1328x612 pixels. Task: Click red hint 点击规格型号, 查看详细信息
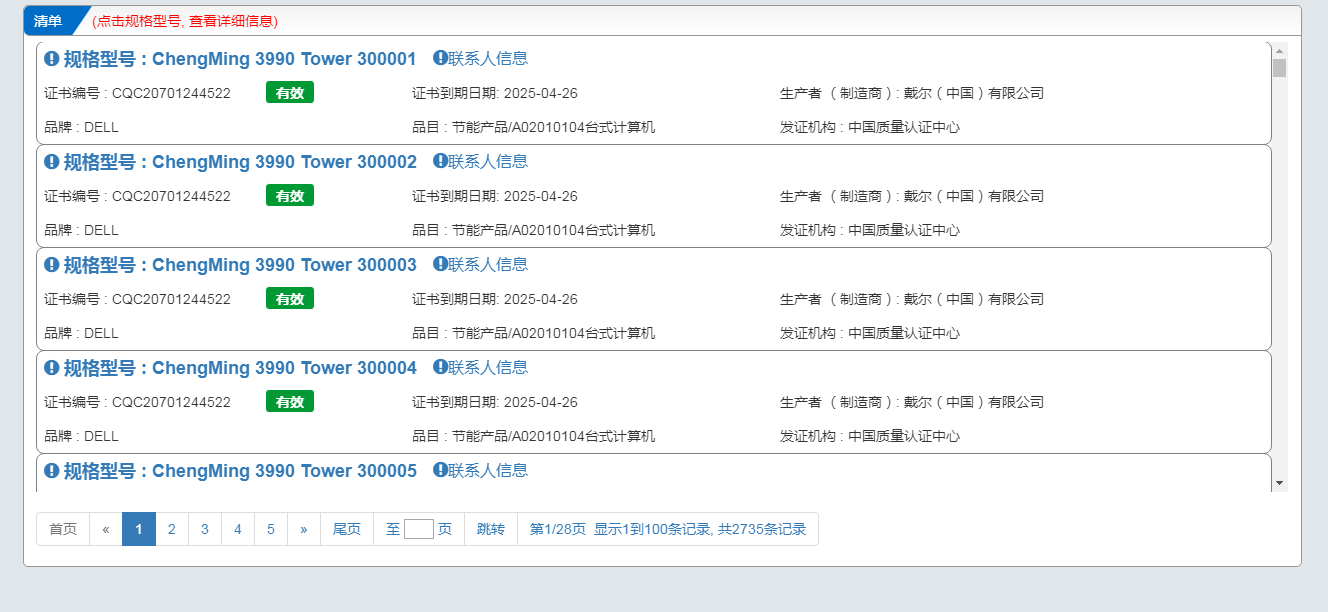[x=185, y=21]
